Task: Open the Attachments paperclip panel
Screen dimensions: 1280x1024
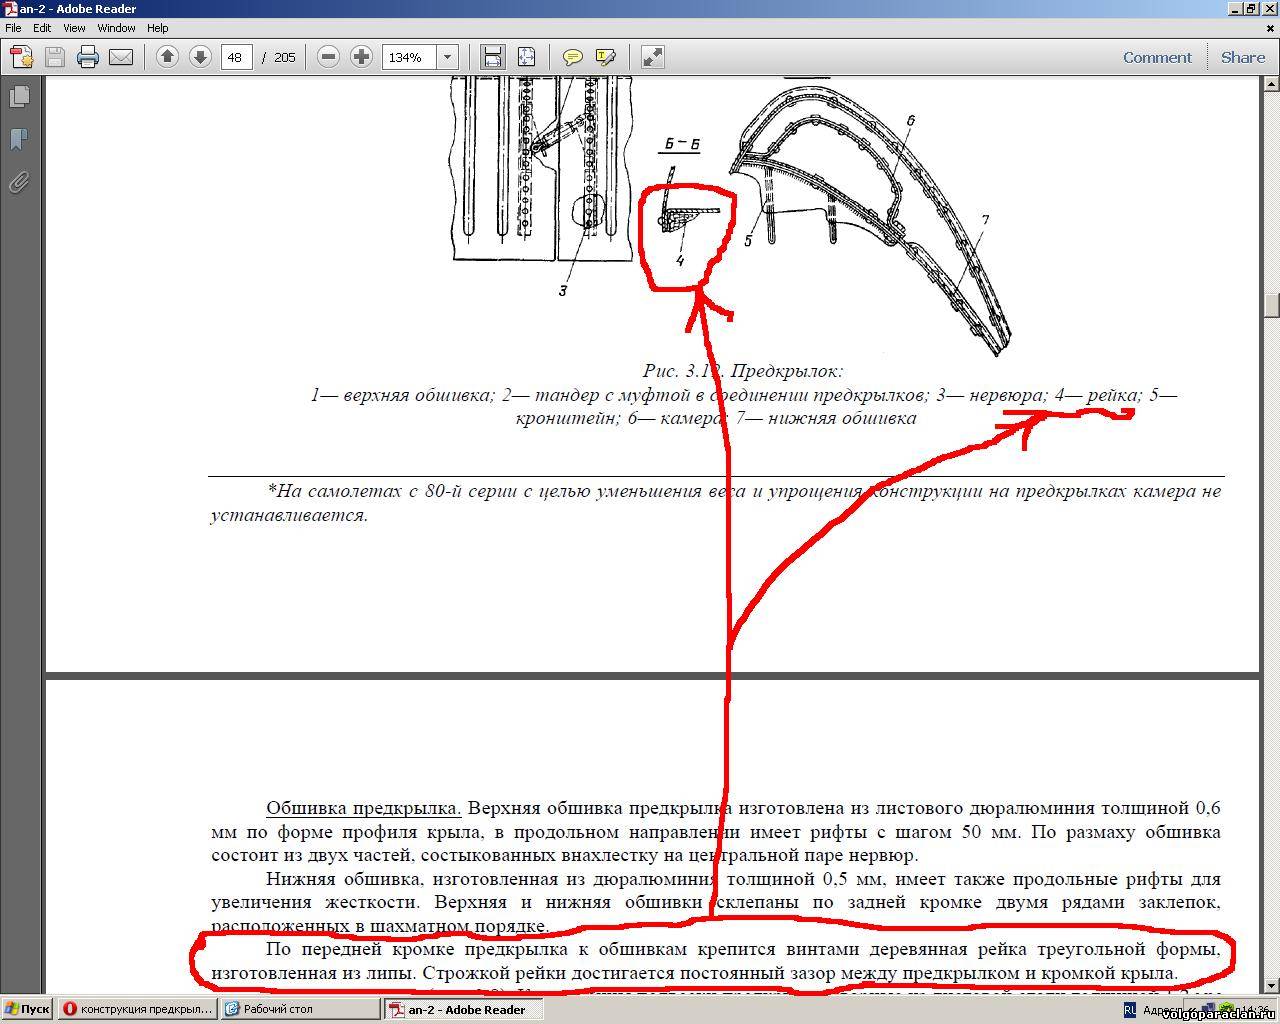Action: [x=19, y=182]
